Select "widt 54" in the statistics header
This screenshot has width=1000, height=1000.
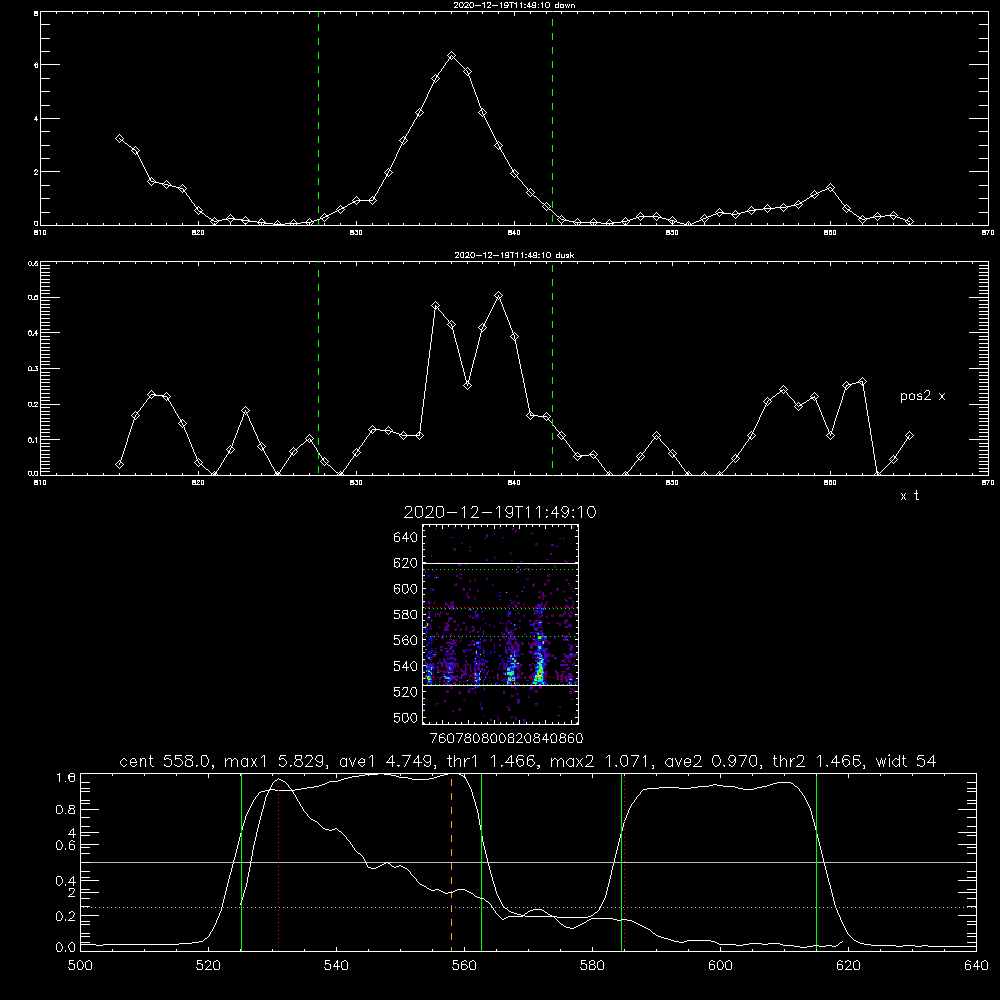pos(906,761)
